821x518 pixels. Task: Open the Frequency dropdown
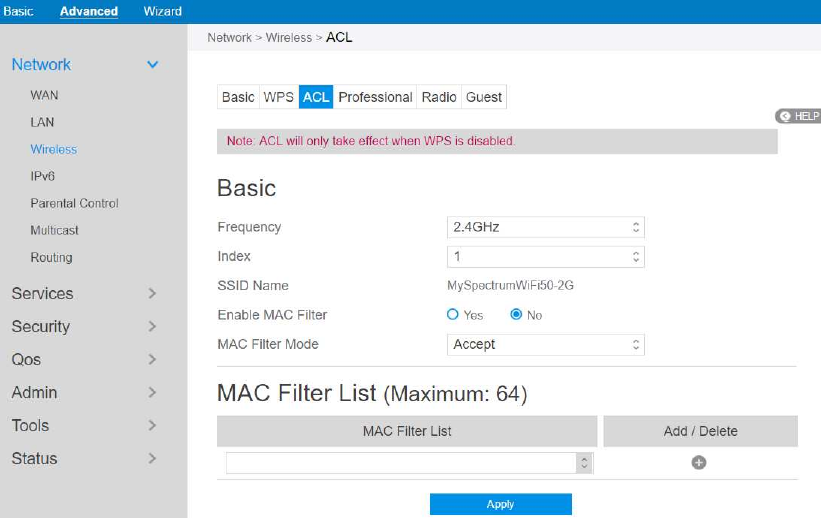point(545,227)
